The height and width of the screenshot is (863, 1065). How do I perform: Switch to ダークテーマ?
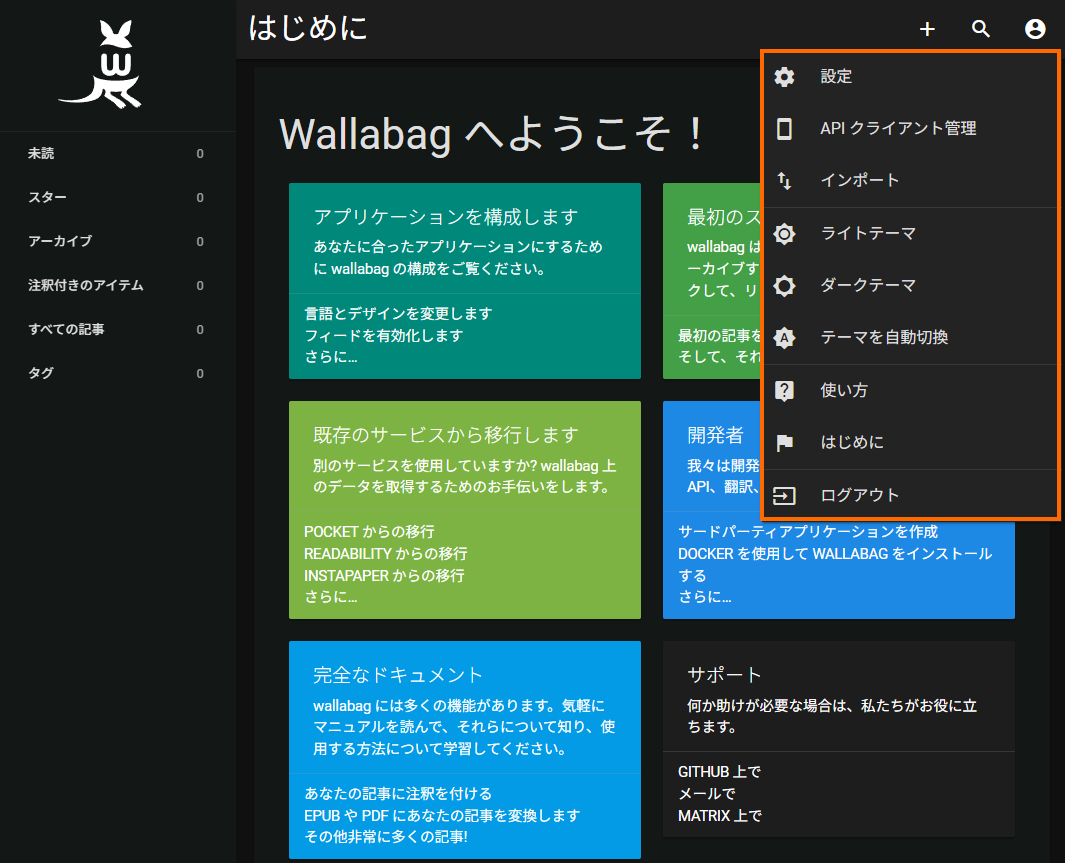[911, 285]
